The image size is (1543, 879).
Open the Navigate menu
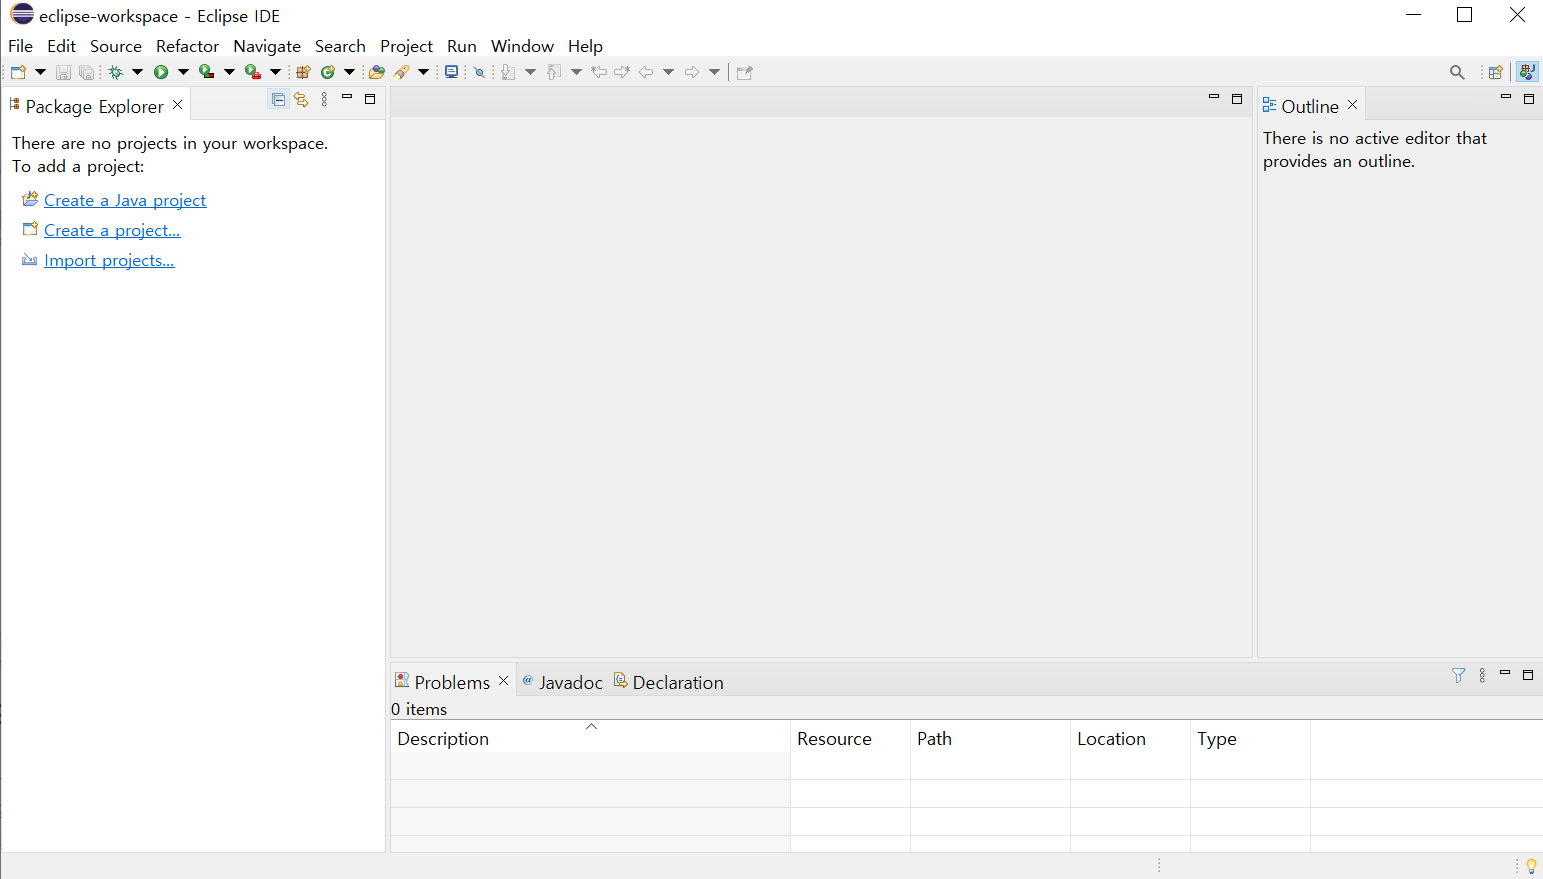point(267,46)
